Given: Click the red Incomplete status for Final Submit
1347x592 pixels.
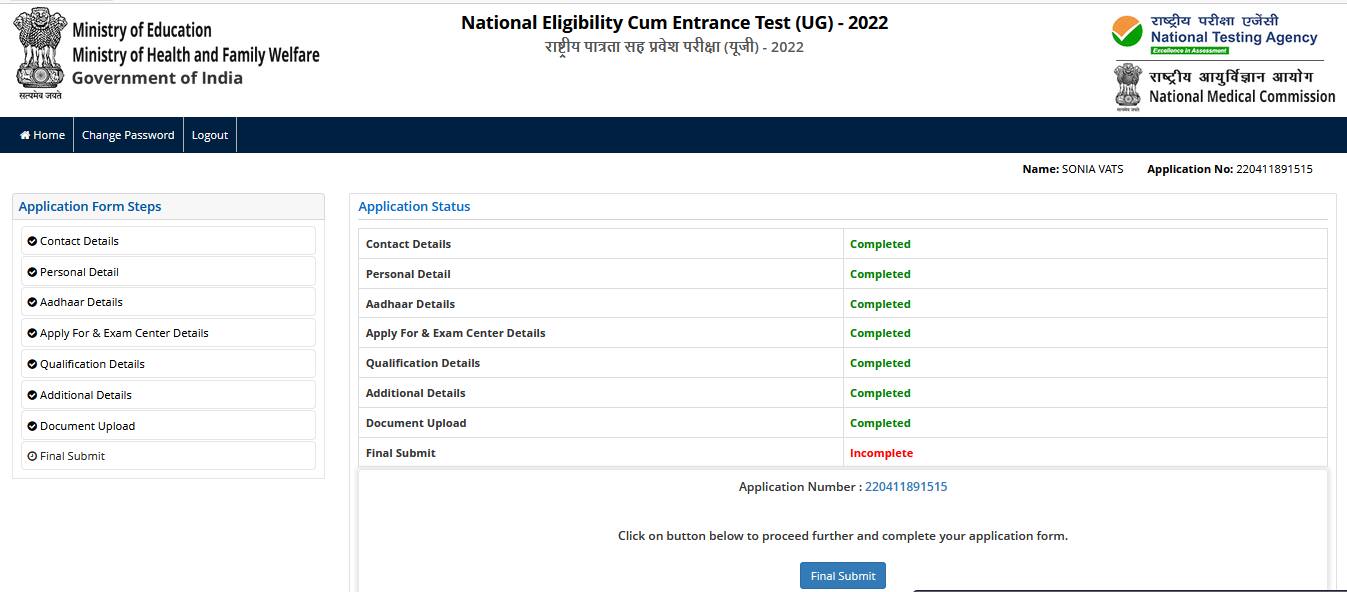Looking at the screenshot, I should click(881, 453).
